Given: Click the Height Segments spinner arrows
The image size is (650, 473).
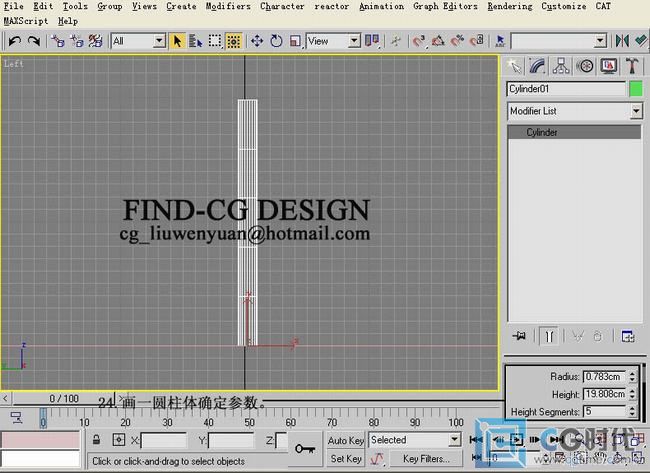Looking at the screenshot, I should click(x=632, y=411).
